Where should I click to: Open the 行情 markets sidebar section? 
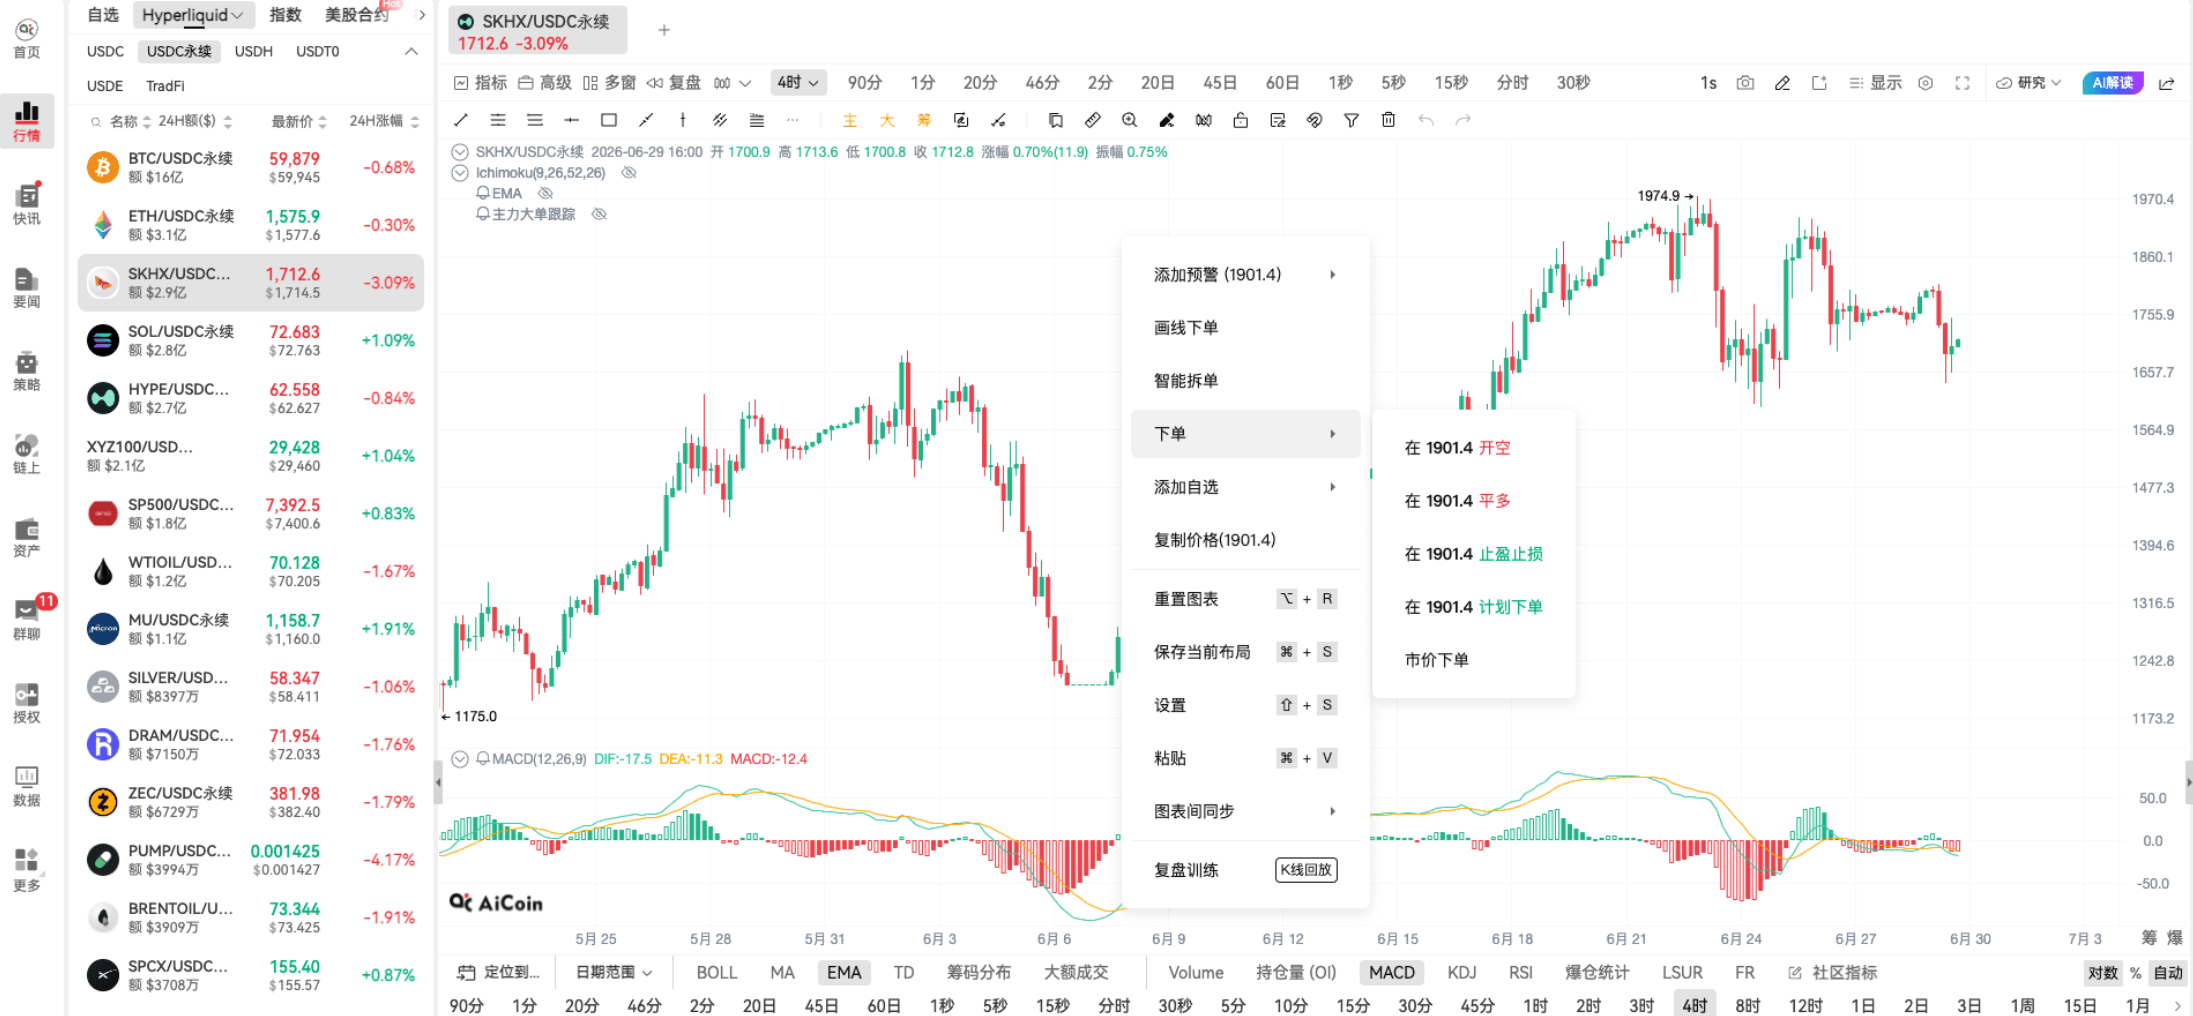point(27,121)
